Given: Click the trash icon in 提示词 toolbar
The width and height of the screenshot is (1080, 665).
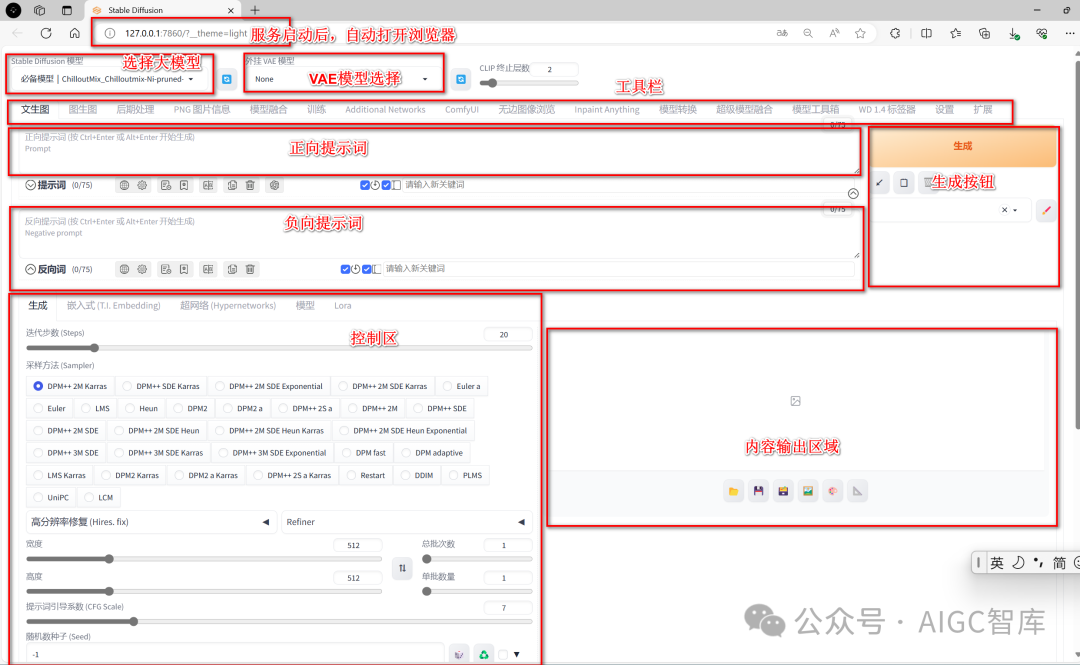Looking at the screenshot, I should click(x=250, y=185).
